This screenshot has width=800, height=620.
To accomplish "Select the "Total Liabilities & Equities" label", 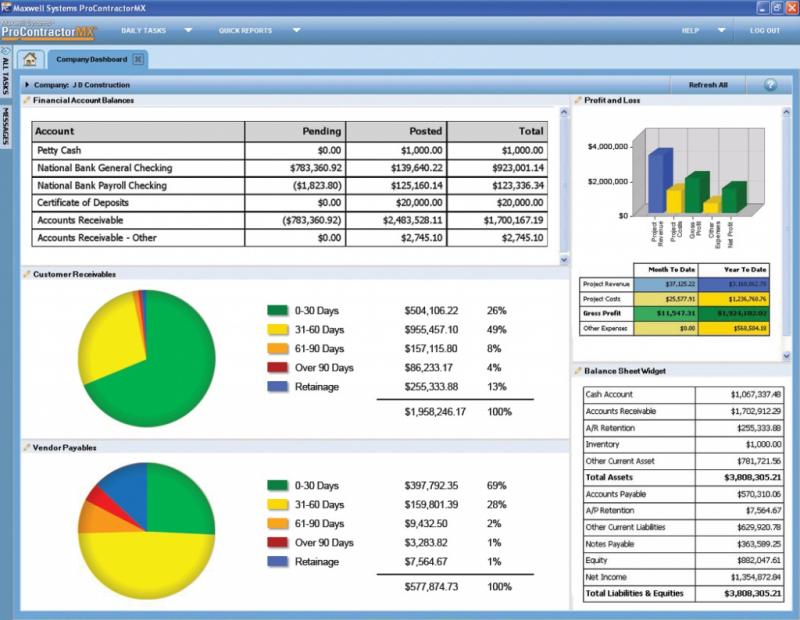I will pos(635,593).
